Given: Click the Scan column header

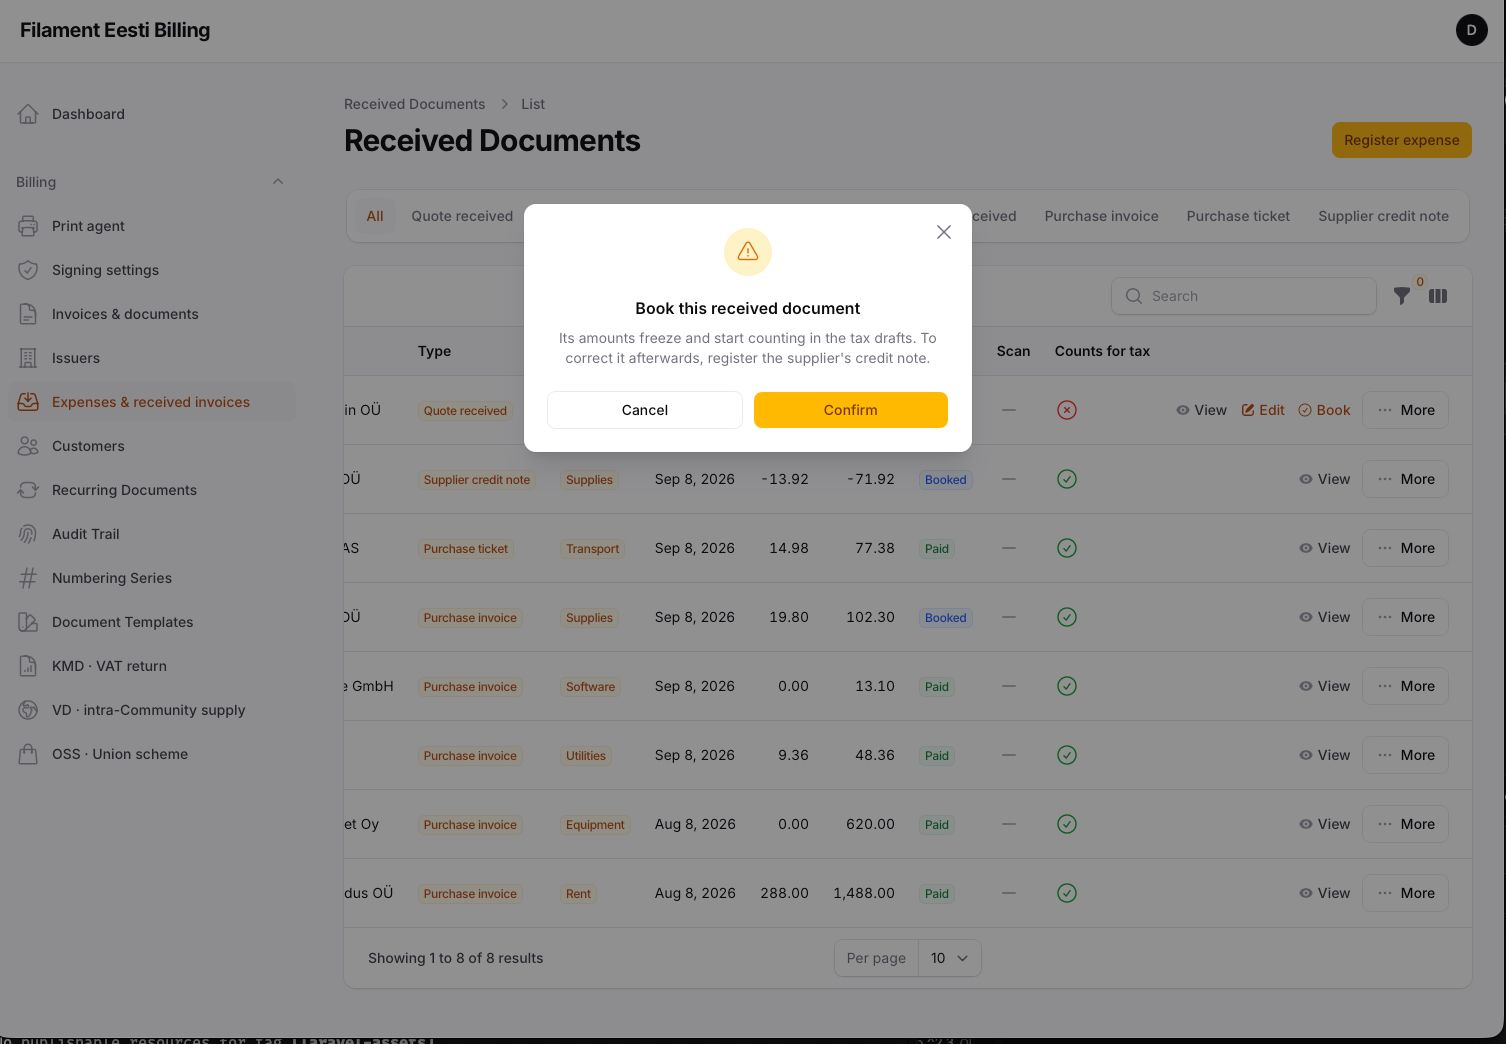Looking at the screenshot, I should (1013, 351).
